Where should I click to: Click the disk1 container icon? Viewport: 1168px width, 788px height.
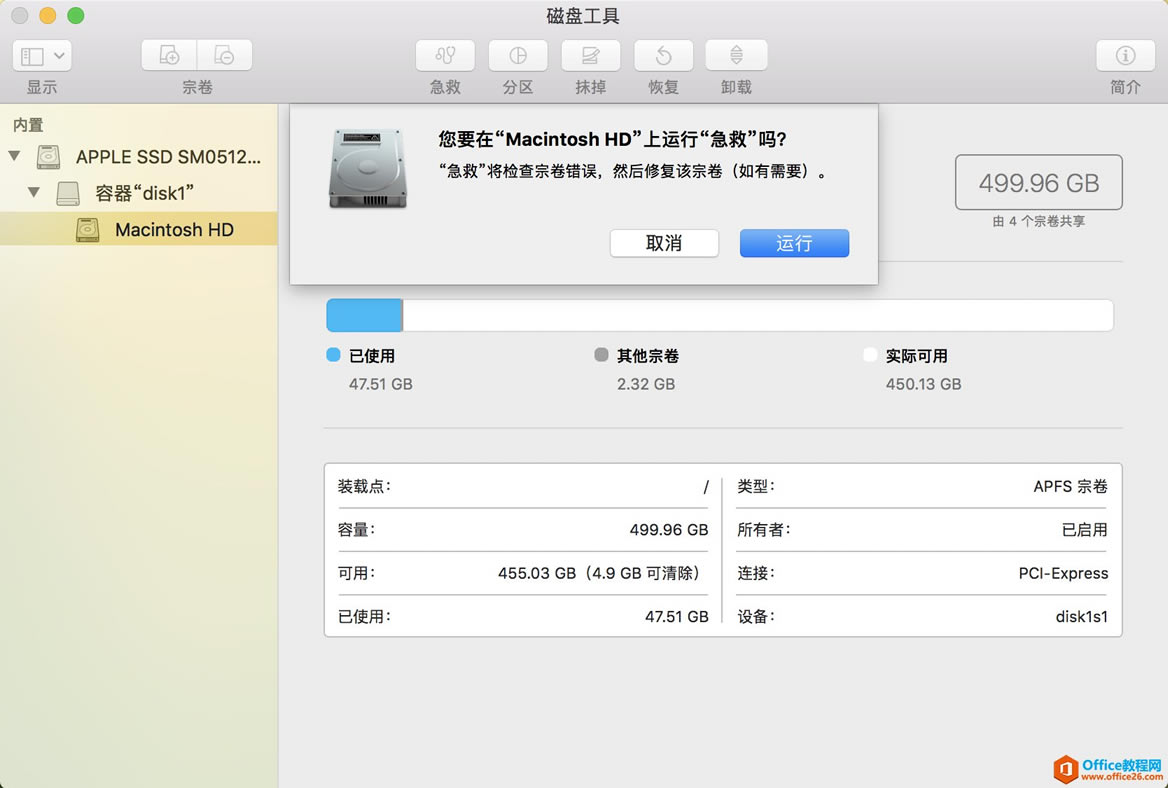[68, 193]
